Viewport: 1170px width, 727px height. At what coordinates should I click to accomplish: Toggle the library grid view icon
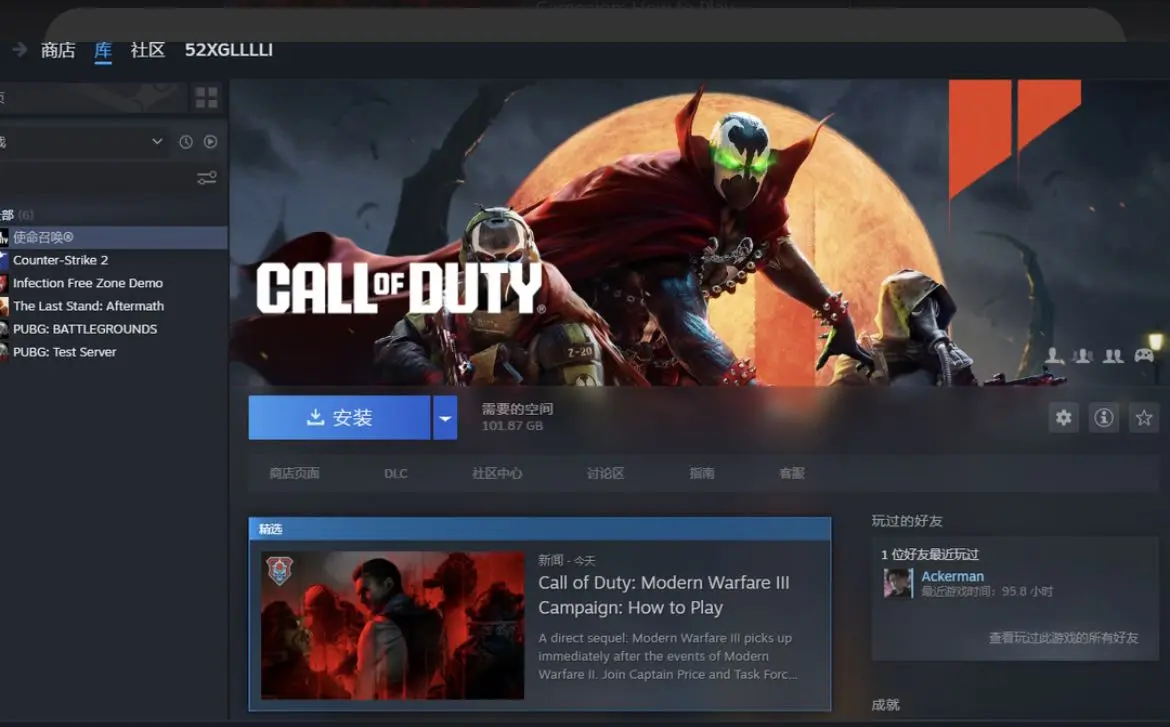point(207,97)
